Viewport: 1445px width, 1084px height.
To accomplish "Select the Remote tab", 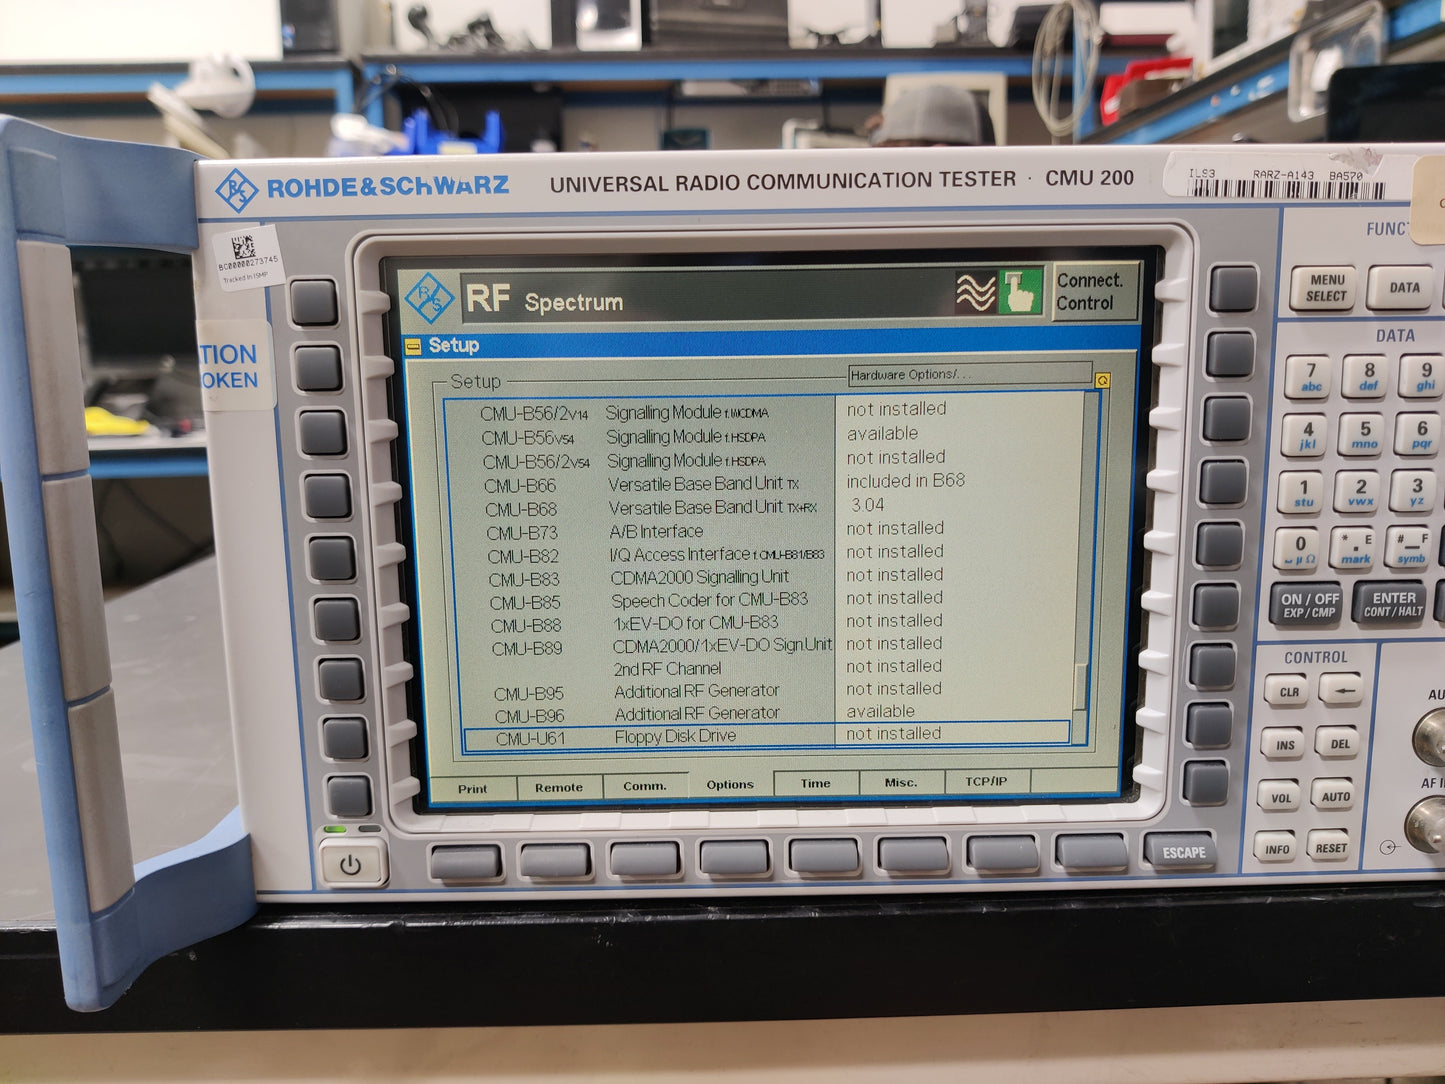I will coord(558,787).
